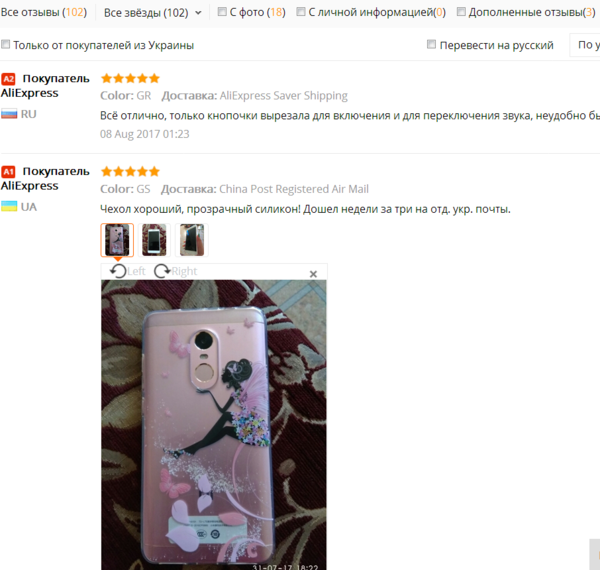Check 'Дополненные отзывы' filter
The image size is (600, 570).
[x=461, y=12]
